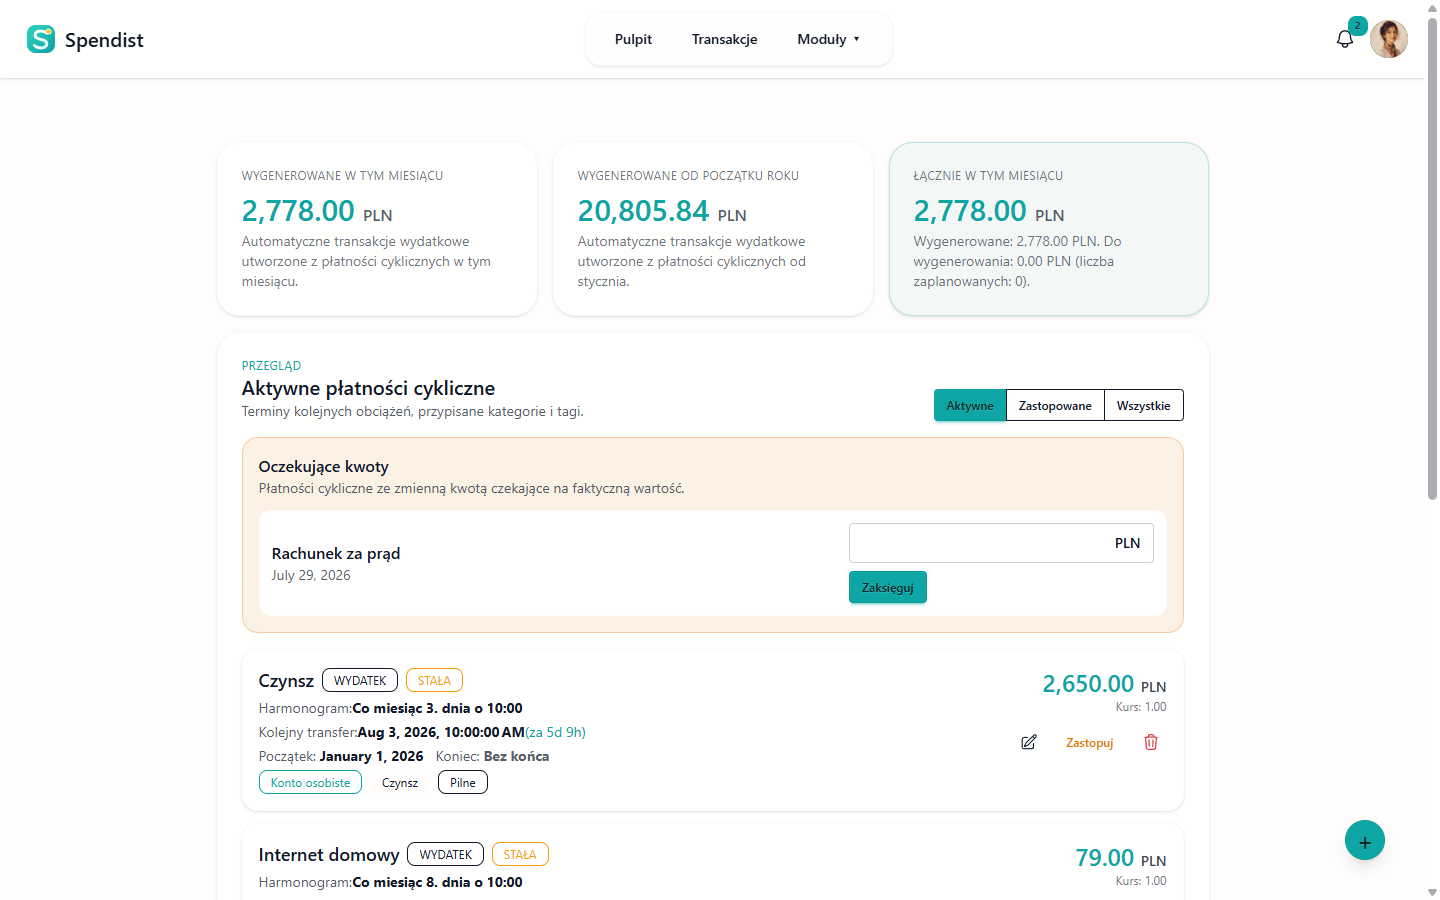The height and width of the screenshot is (900, 1440).
Task: Click the 20,805.84 PLN yearly total
Action: (x=662, y=211)
